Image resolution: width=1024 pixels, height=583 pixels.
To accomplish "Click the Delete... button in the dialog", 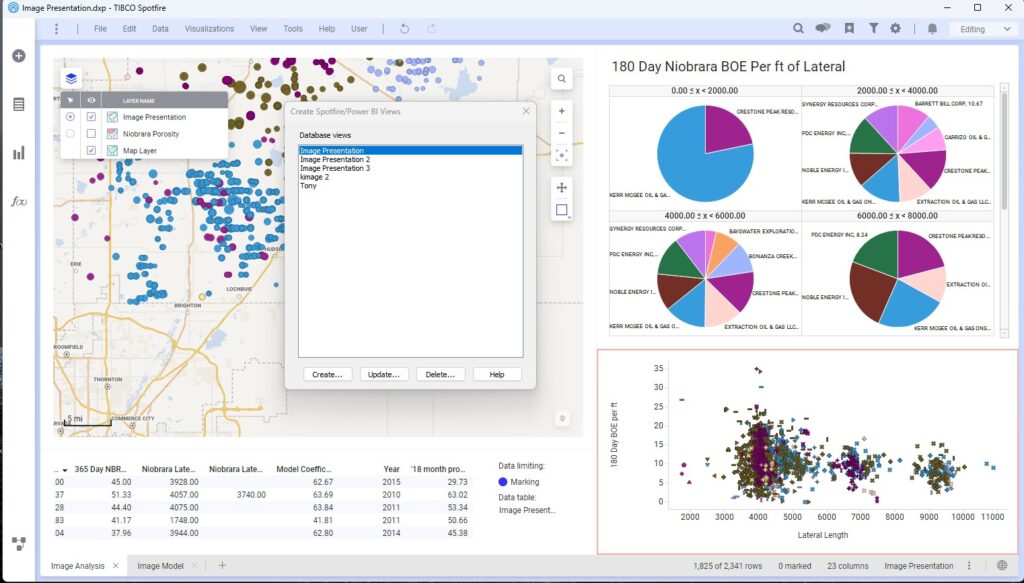I will (x=440, y=375).
